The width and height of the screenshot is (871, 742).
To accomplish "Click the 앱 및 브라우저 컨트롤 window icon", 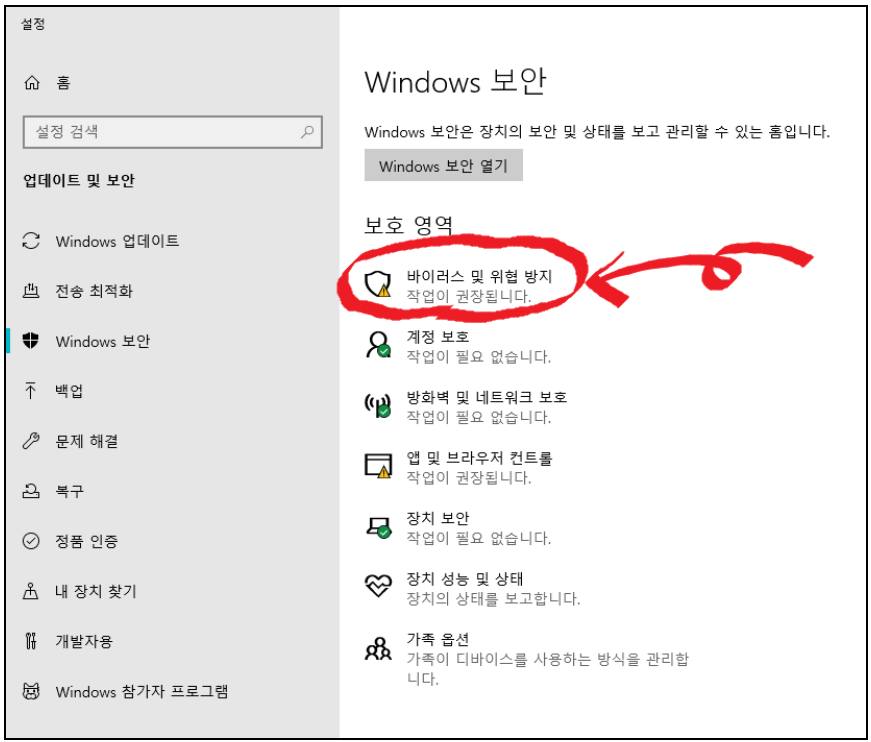I will click(378, 465).
